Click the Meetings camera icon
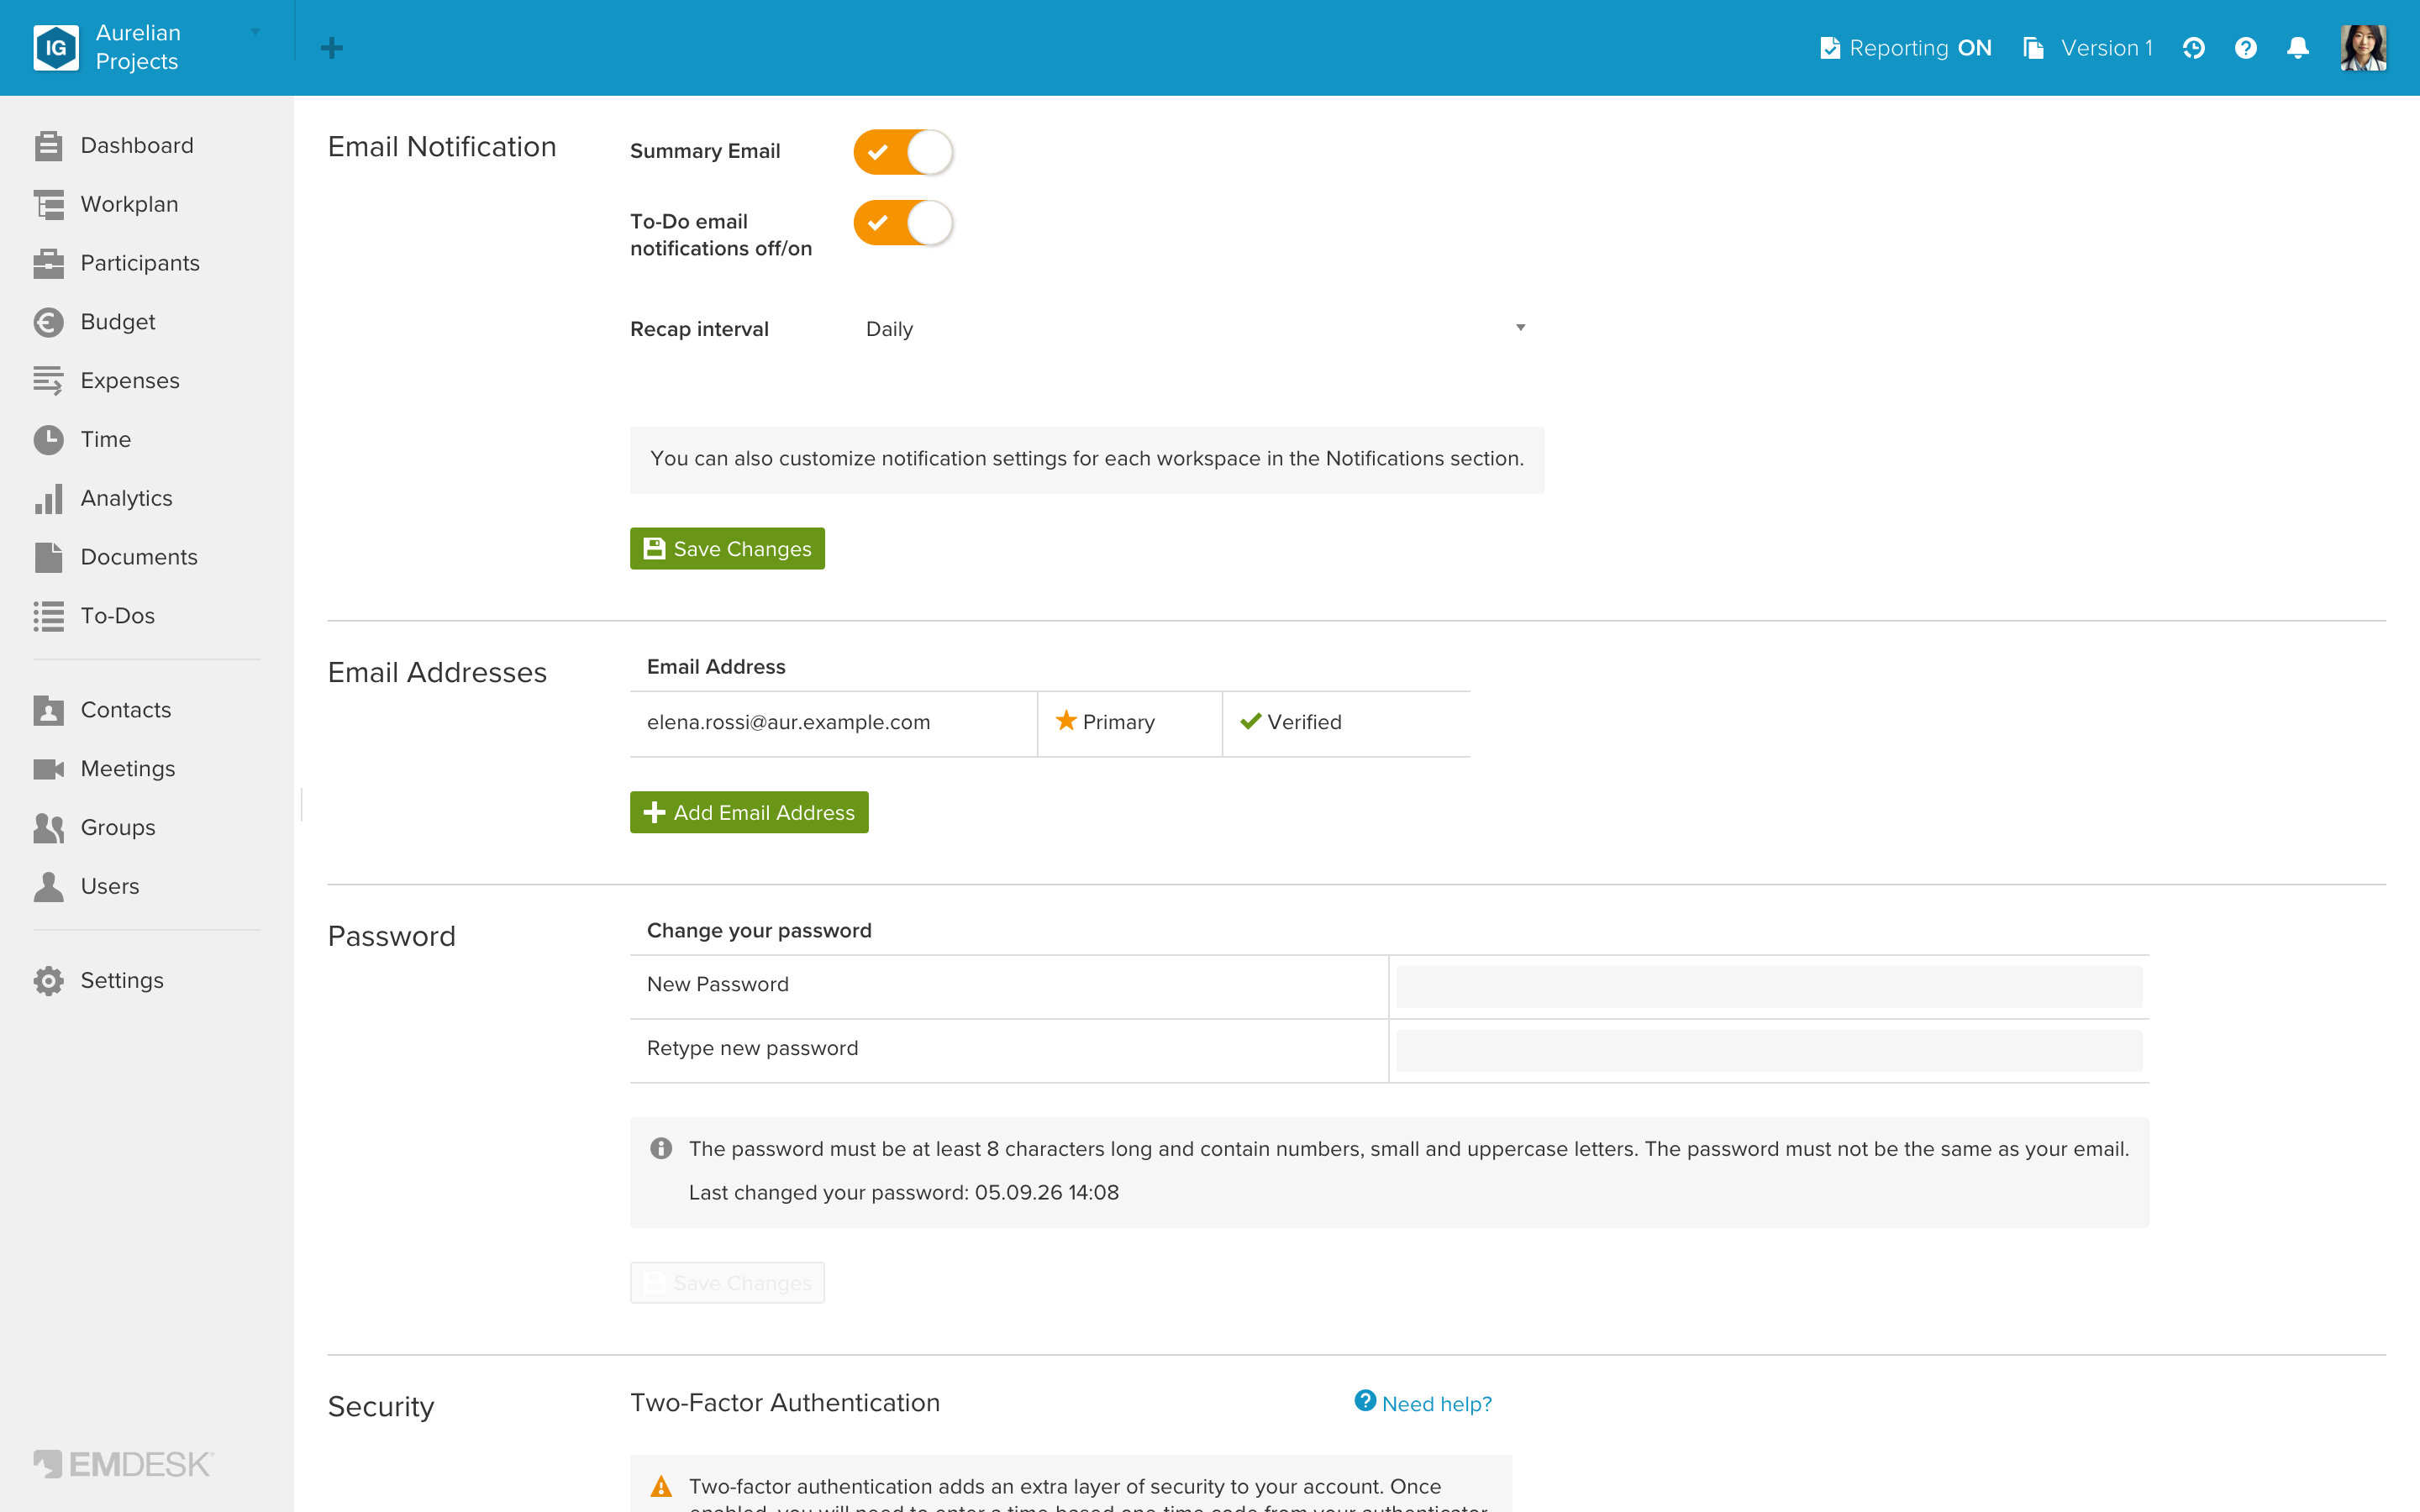This screenshot has width=2420, height=1512. (48, 769)
